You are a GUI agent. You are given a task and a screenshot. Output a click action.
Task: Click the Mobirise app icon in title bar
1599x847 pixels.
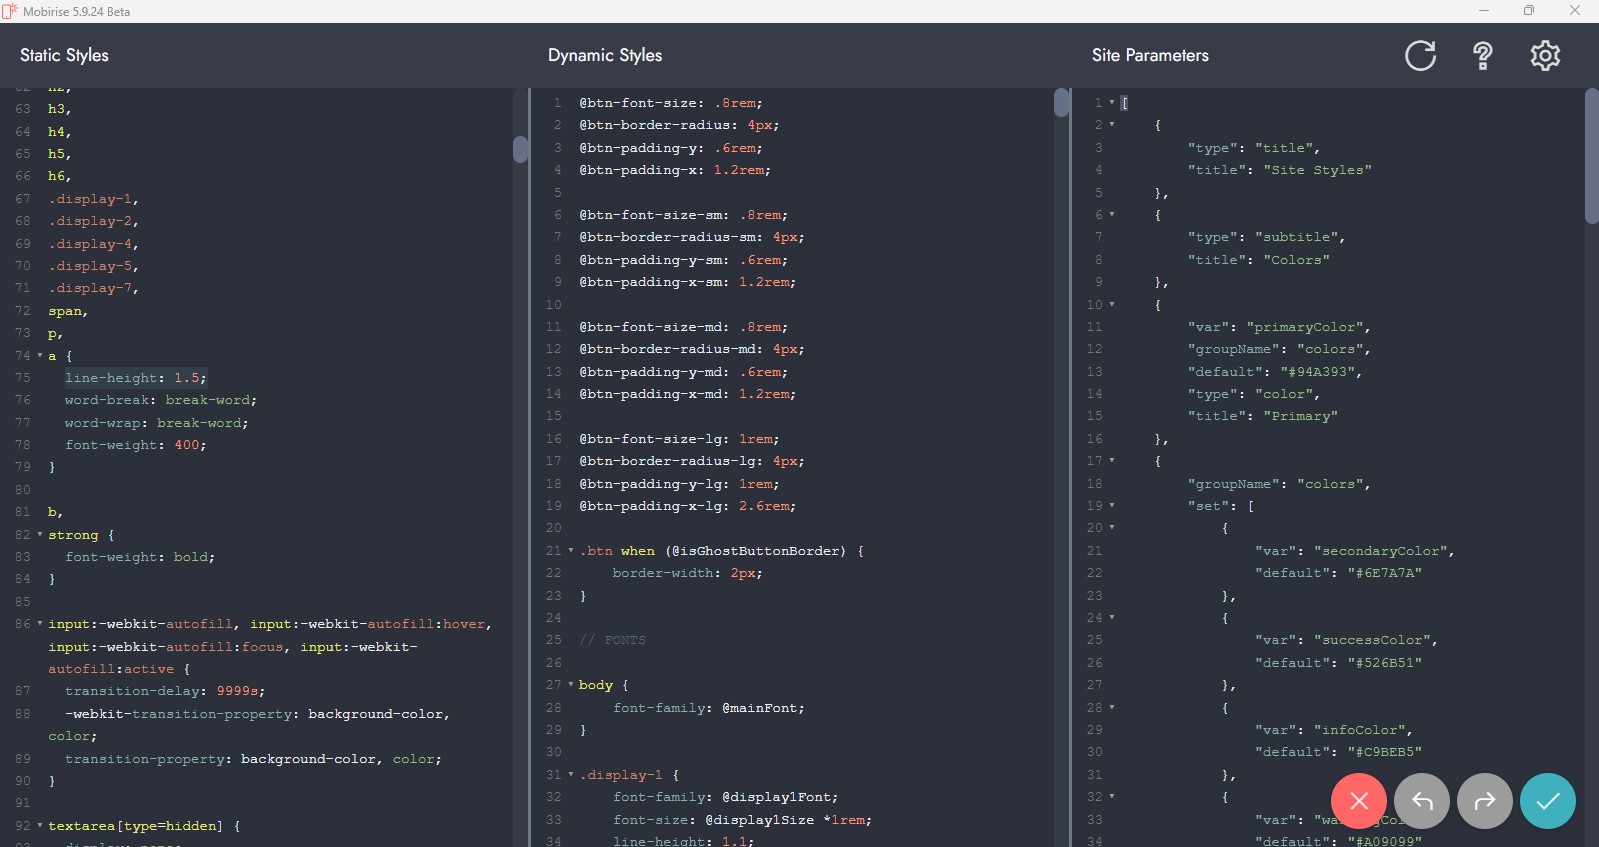coord(10,11)
